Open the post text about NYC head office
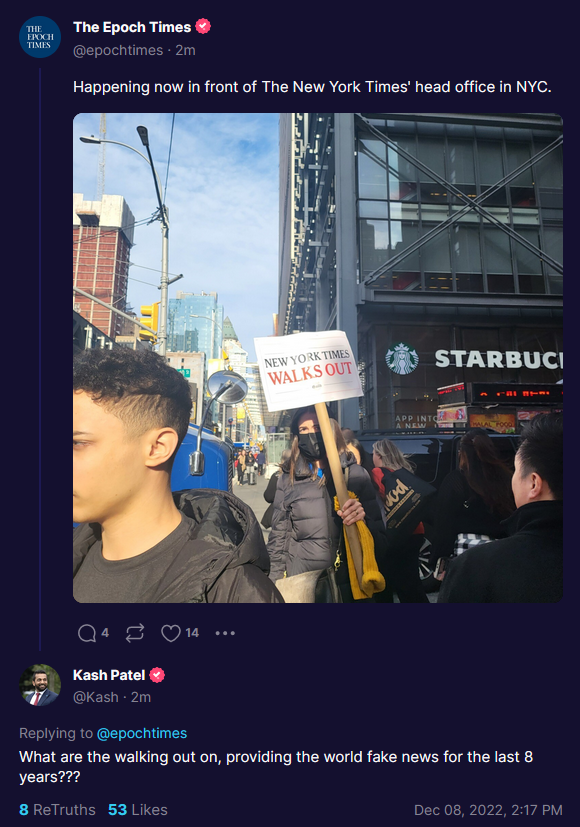This screenshot has height=827, width=580. (312, 87)
